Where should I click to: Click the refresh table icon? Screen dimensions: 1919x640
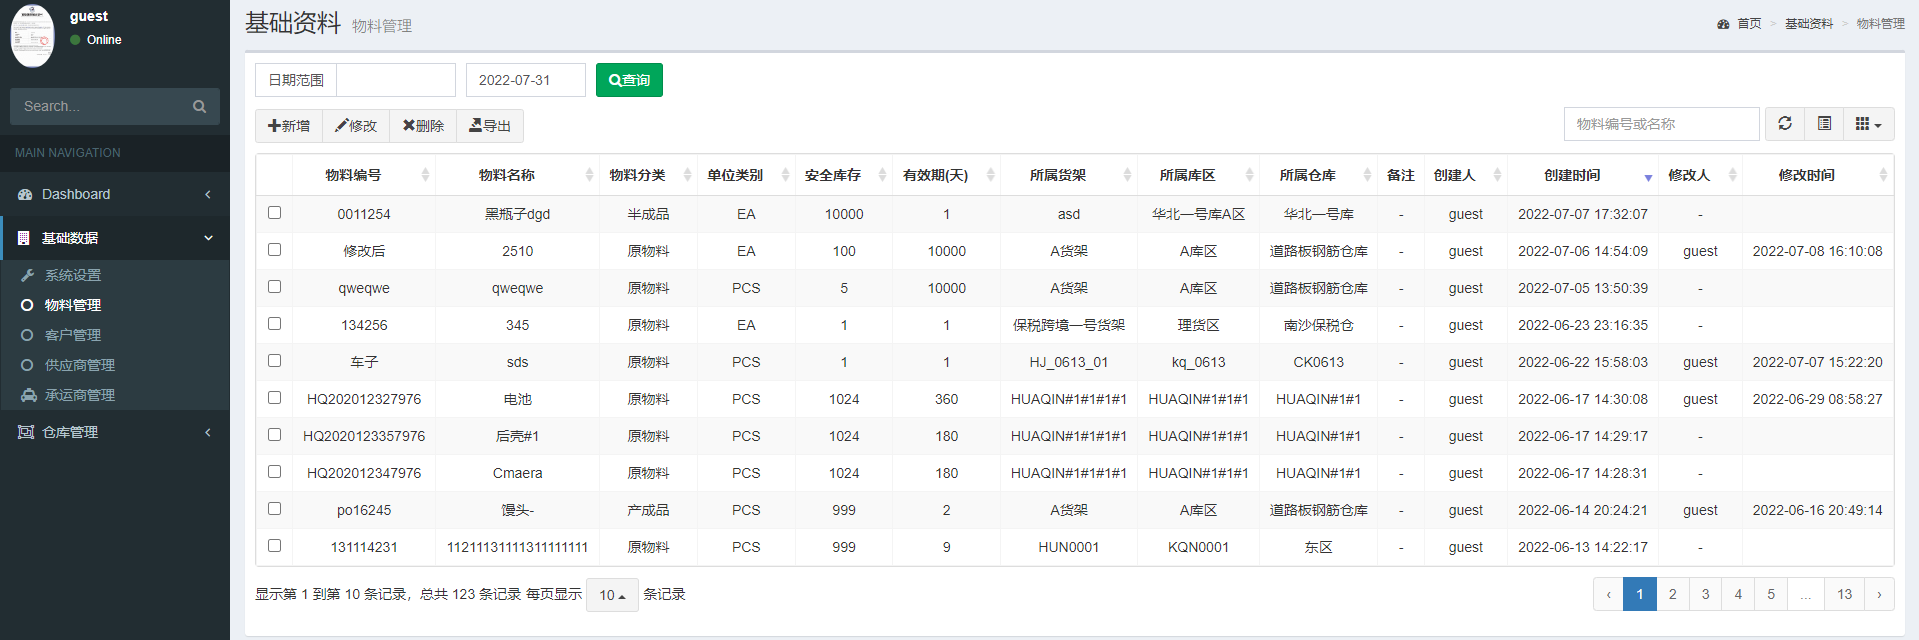[x=1785, y=124]
